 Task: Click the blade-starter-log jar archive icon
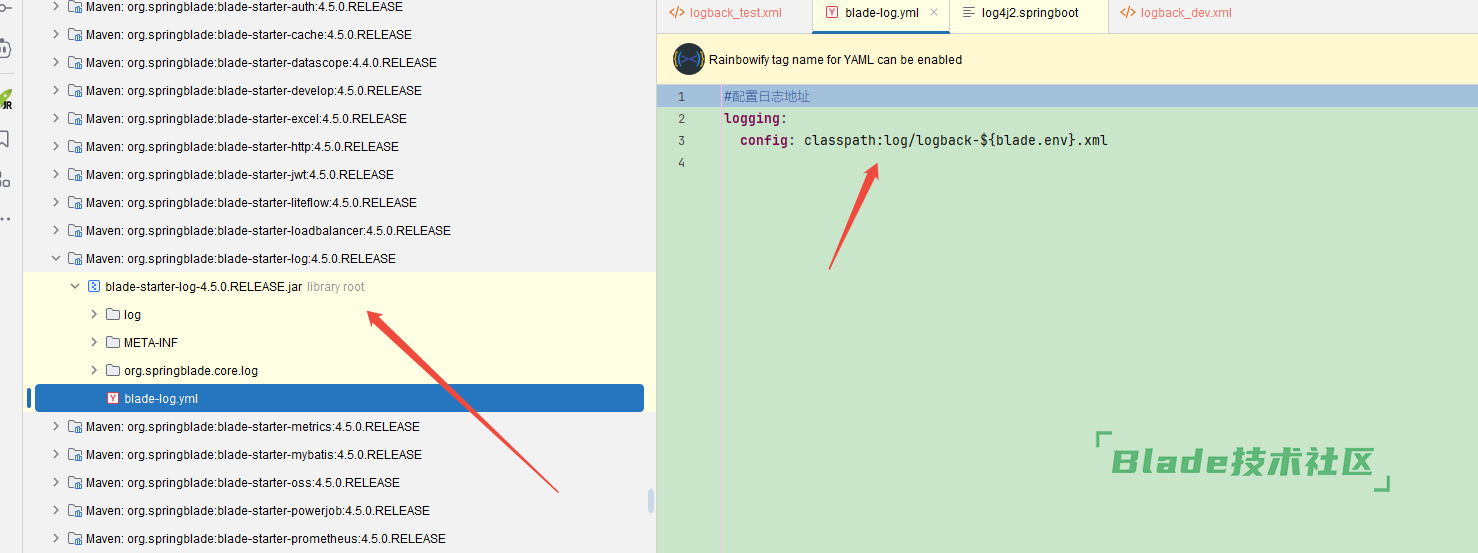click(x=94, y=286)
